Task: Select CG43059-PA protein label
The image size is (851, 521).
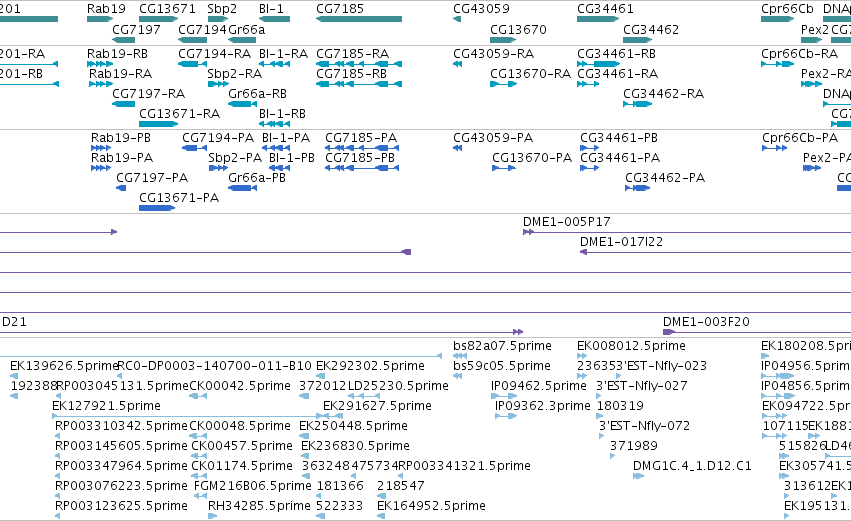Action: click(x=493, y=138)
